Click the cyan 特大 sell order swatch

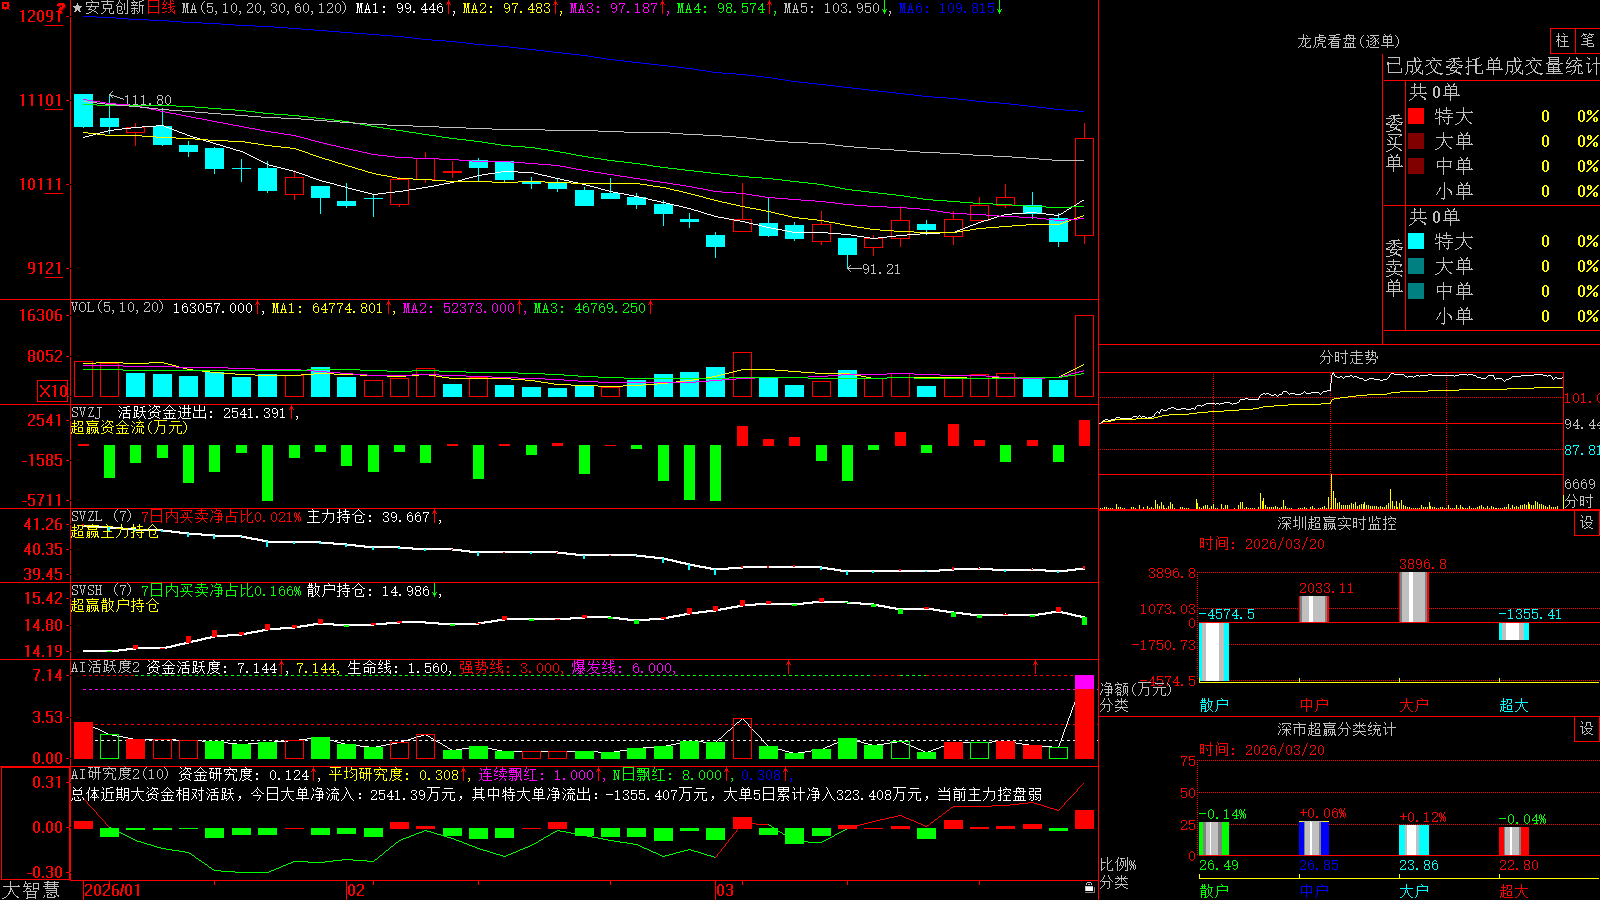pos(1416,241)
